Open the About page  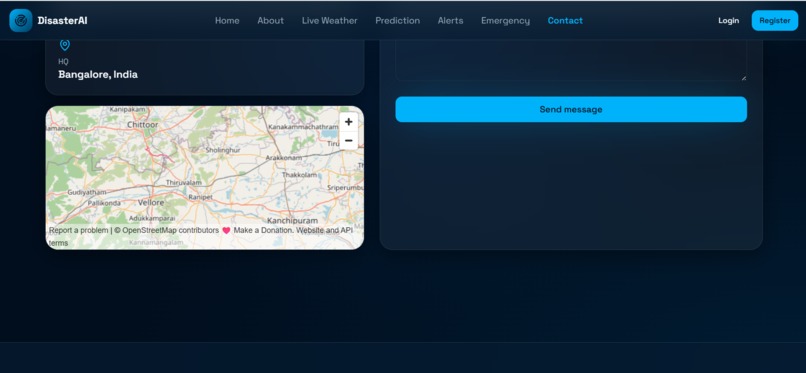point(270,21)
